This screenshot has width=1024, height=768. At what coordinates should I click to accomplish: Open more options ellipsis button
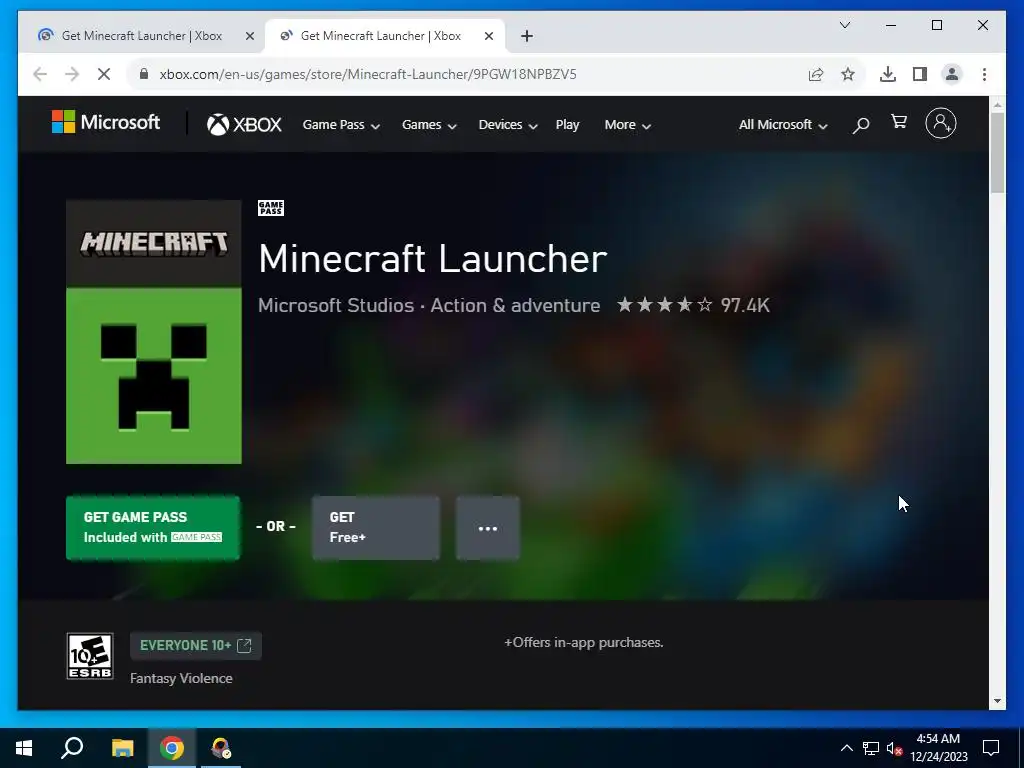488,528
